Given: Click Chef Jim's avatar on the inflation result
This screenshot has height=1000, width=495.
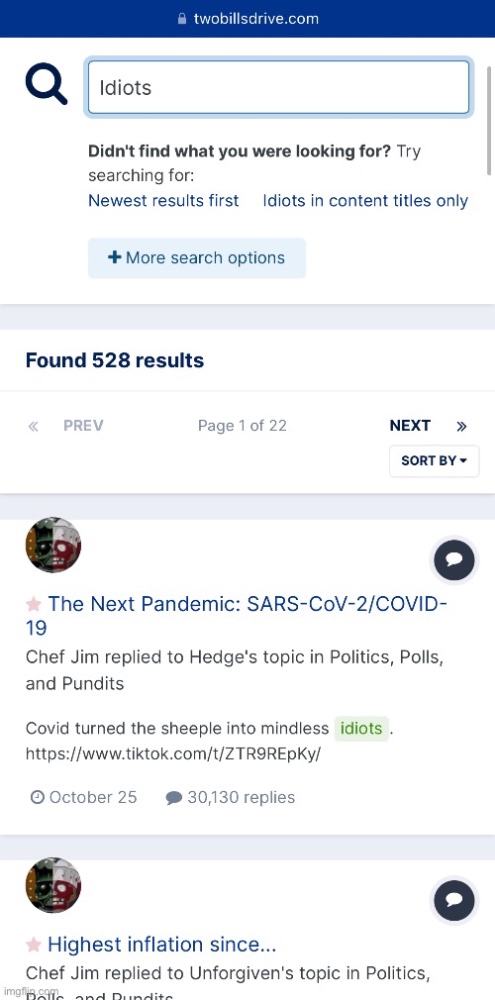Looking at the screenshot, I should click(54, 885).
